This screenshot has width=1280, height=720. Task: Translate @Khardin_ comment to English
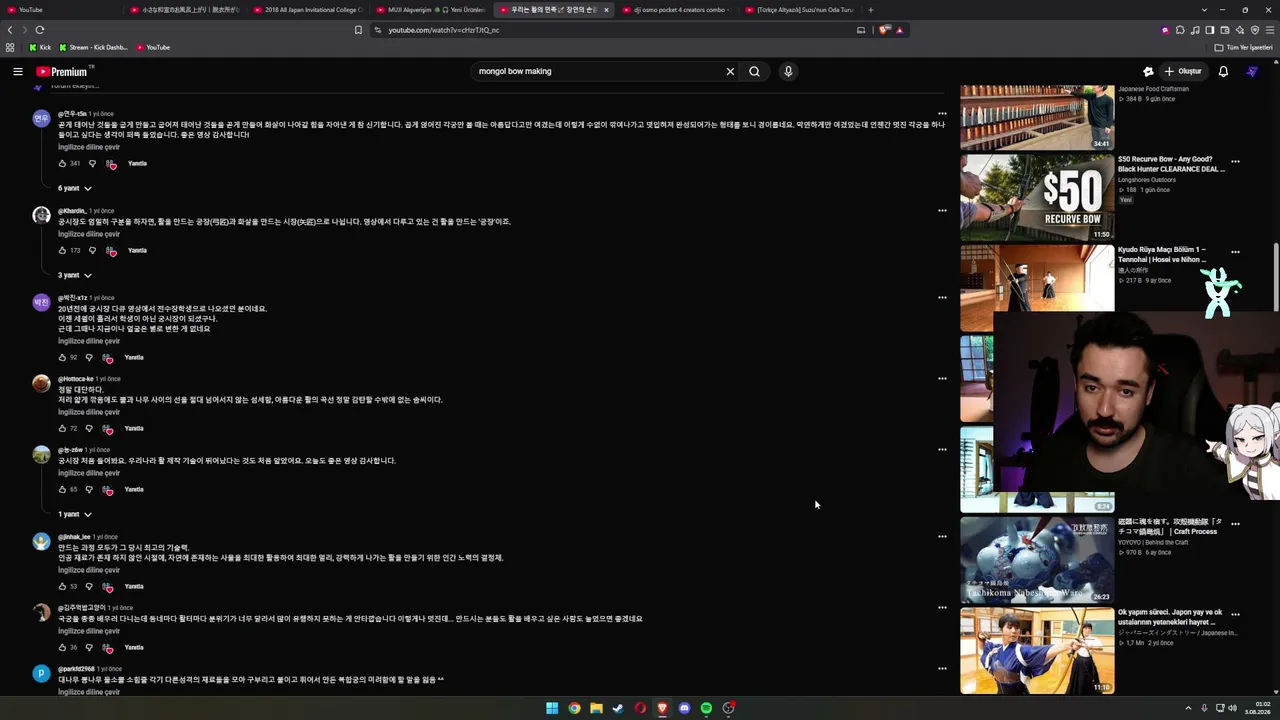(x=89, y=234)
